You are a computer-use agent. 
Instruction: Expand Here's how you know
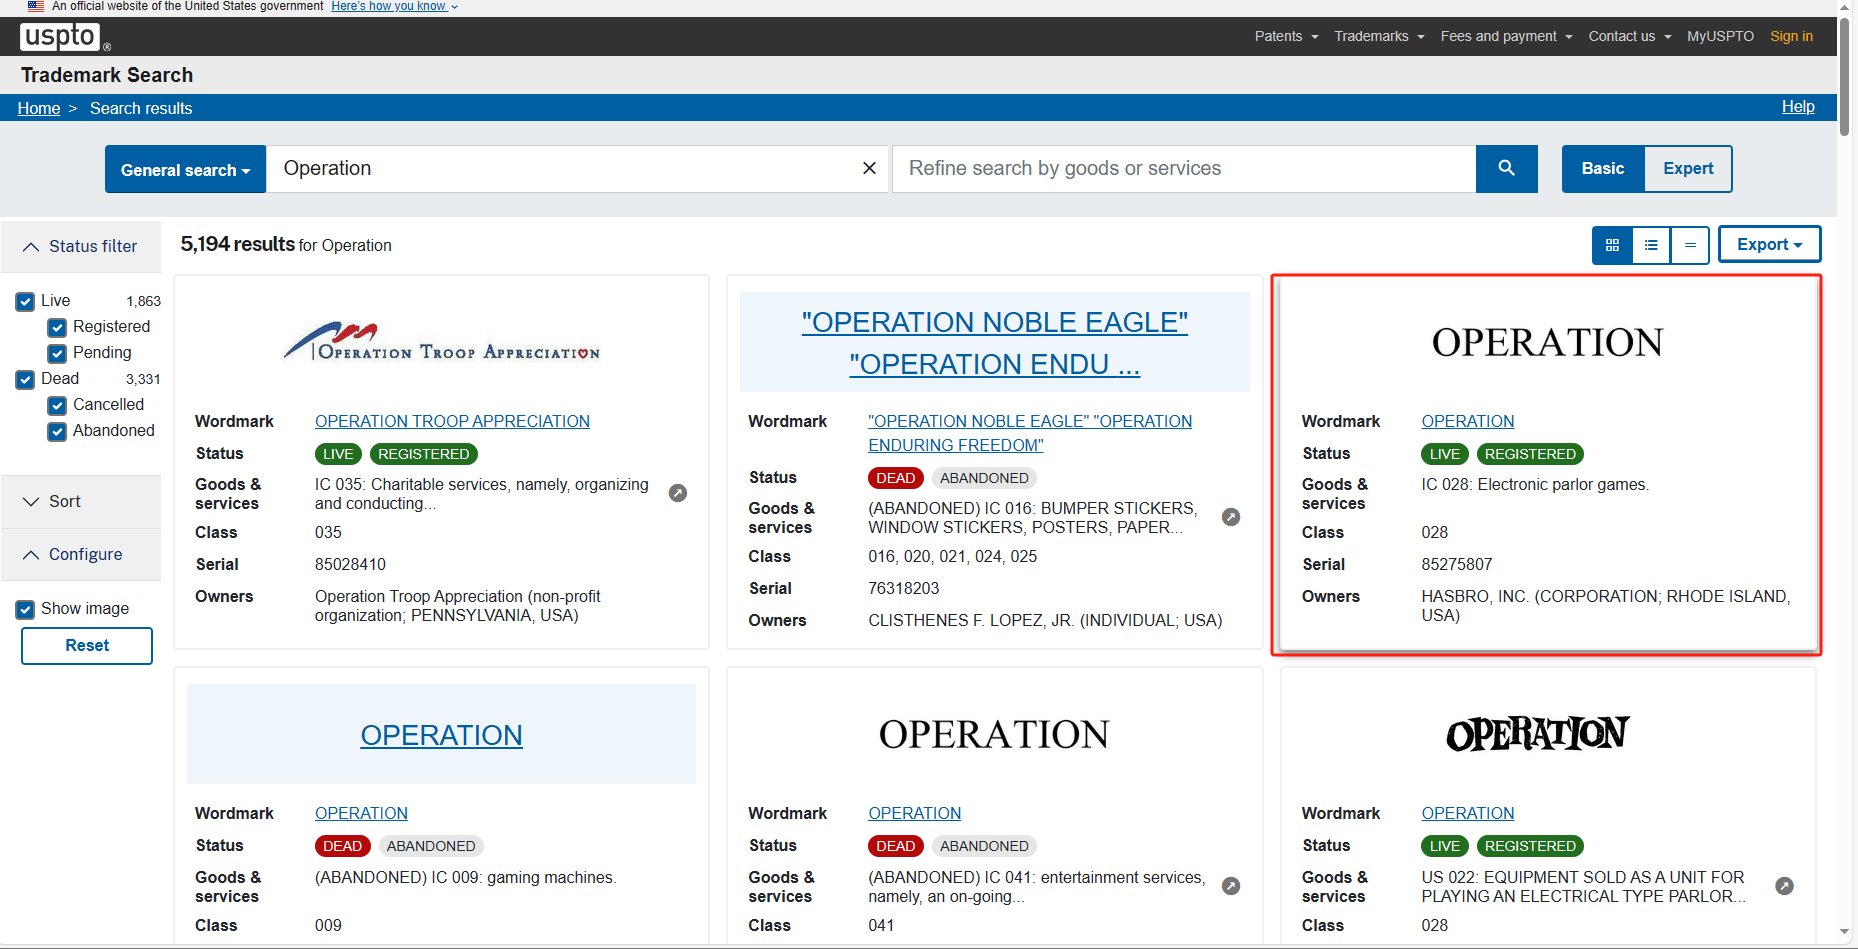394,6
